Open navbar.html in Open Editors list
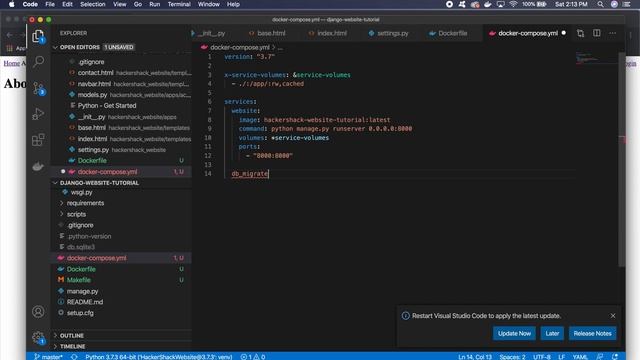640x360 pixels. pos(122,84)
